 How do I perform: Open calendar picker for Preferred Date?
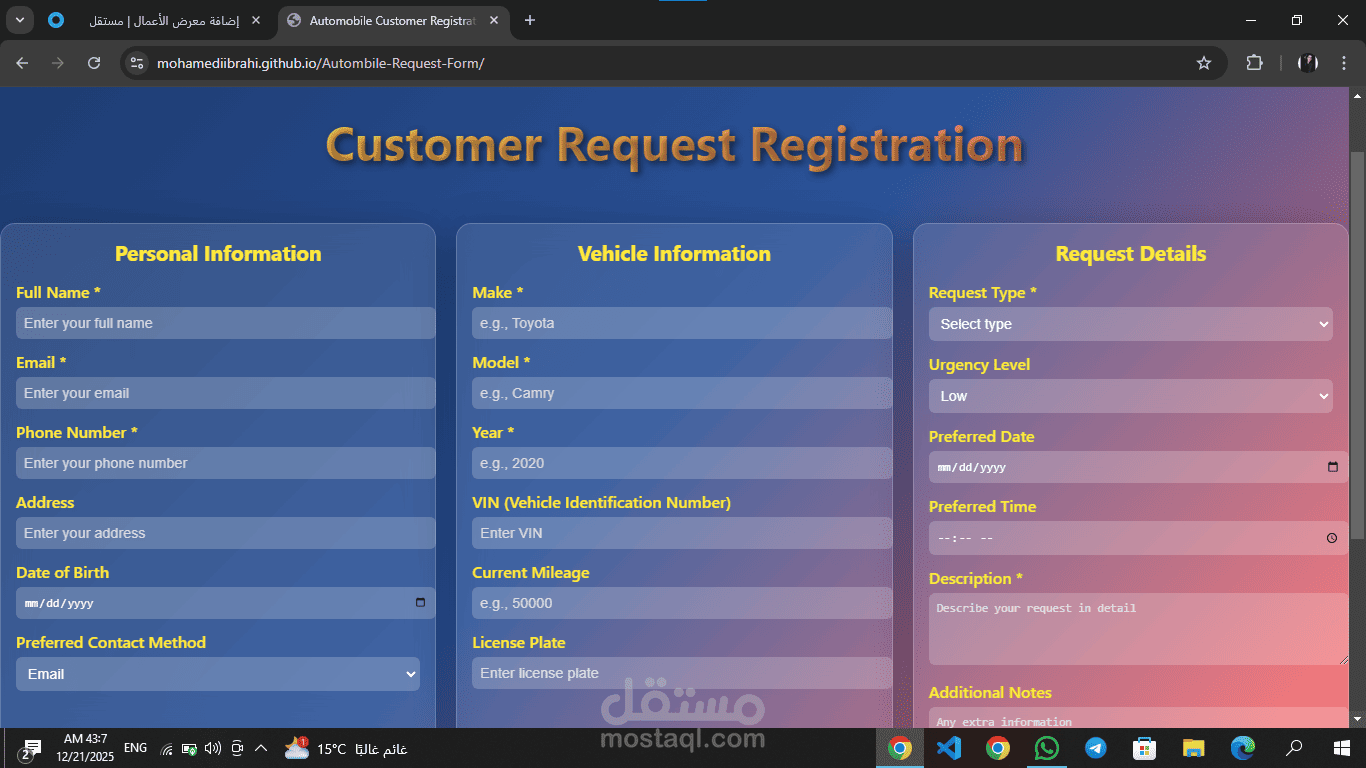point(1332,467)
